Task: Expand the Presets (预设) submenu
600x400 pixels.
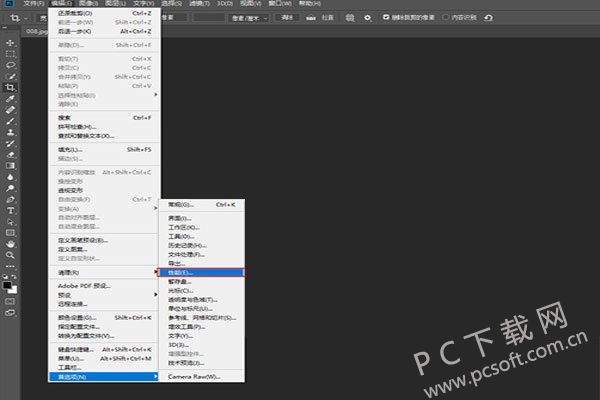Action: tap(104, 295)
